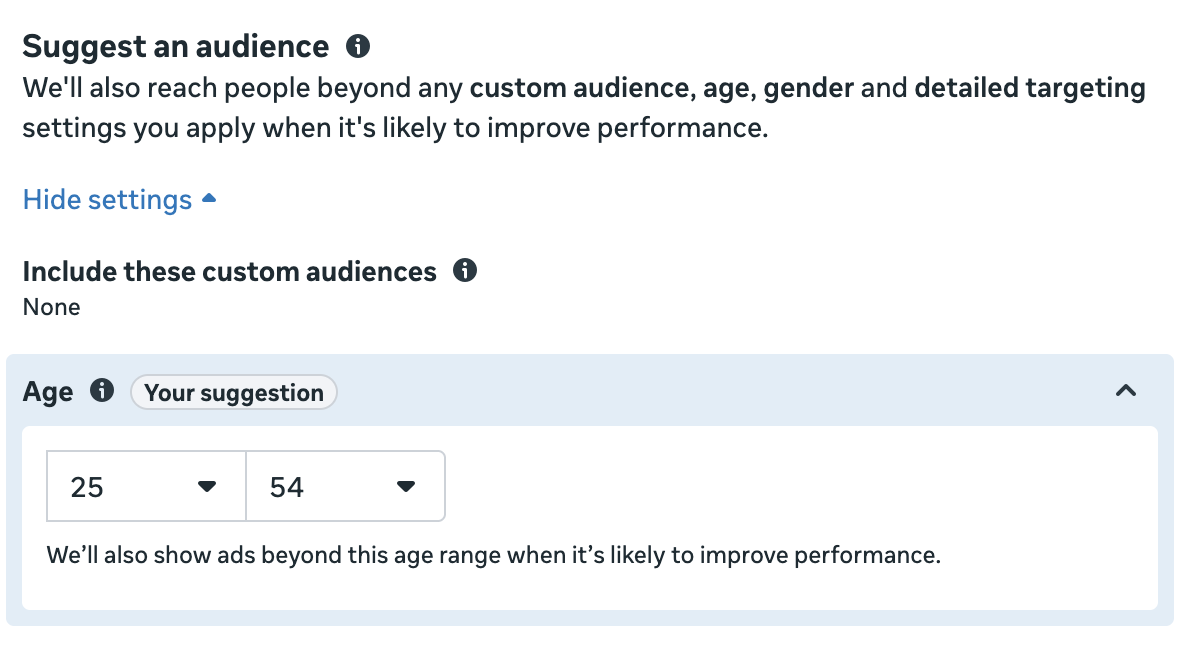The width and height of the screenshot is (1188, 648).
Task: Open the maximum age dropdown showing 54
Action: point(345,487)
